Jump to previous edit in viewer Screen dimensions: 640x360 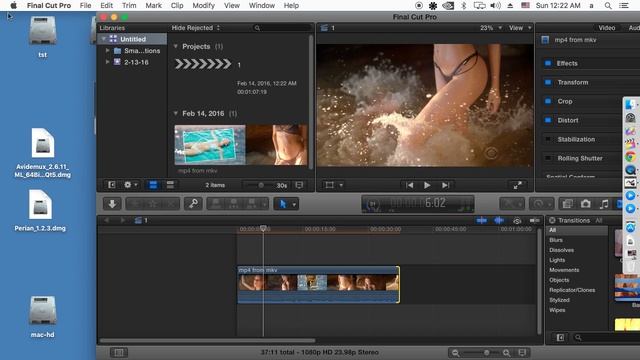pos(409,185)
